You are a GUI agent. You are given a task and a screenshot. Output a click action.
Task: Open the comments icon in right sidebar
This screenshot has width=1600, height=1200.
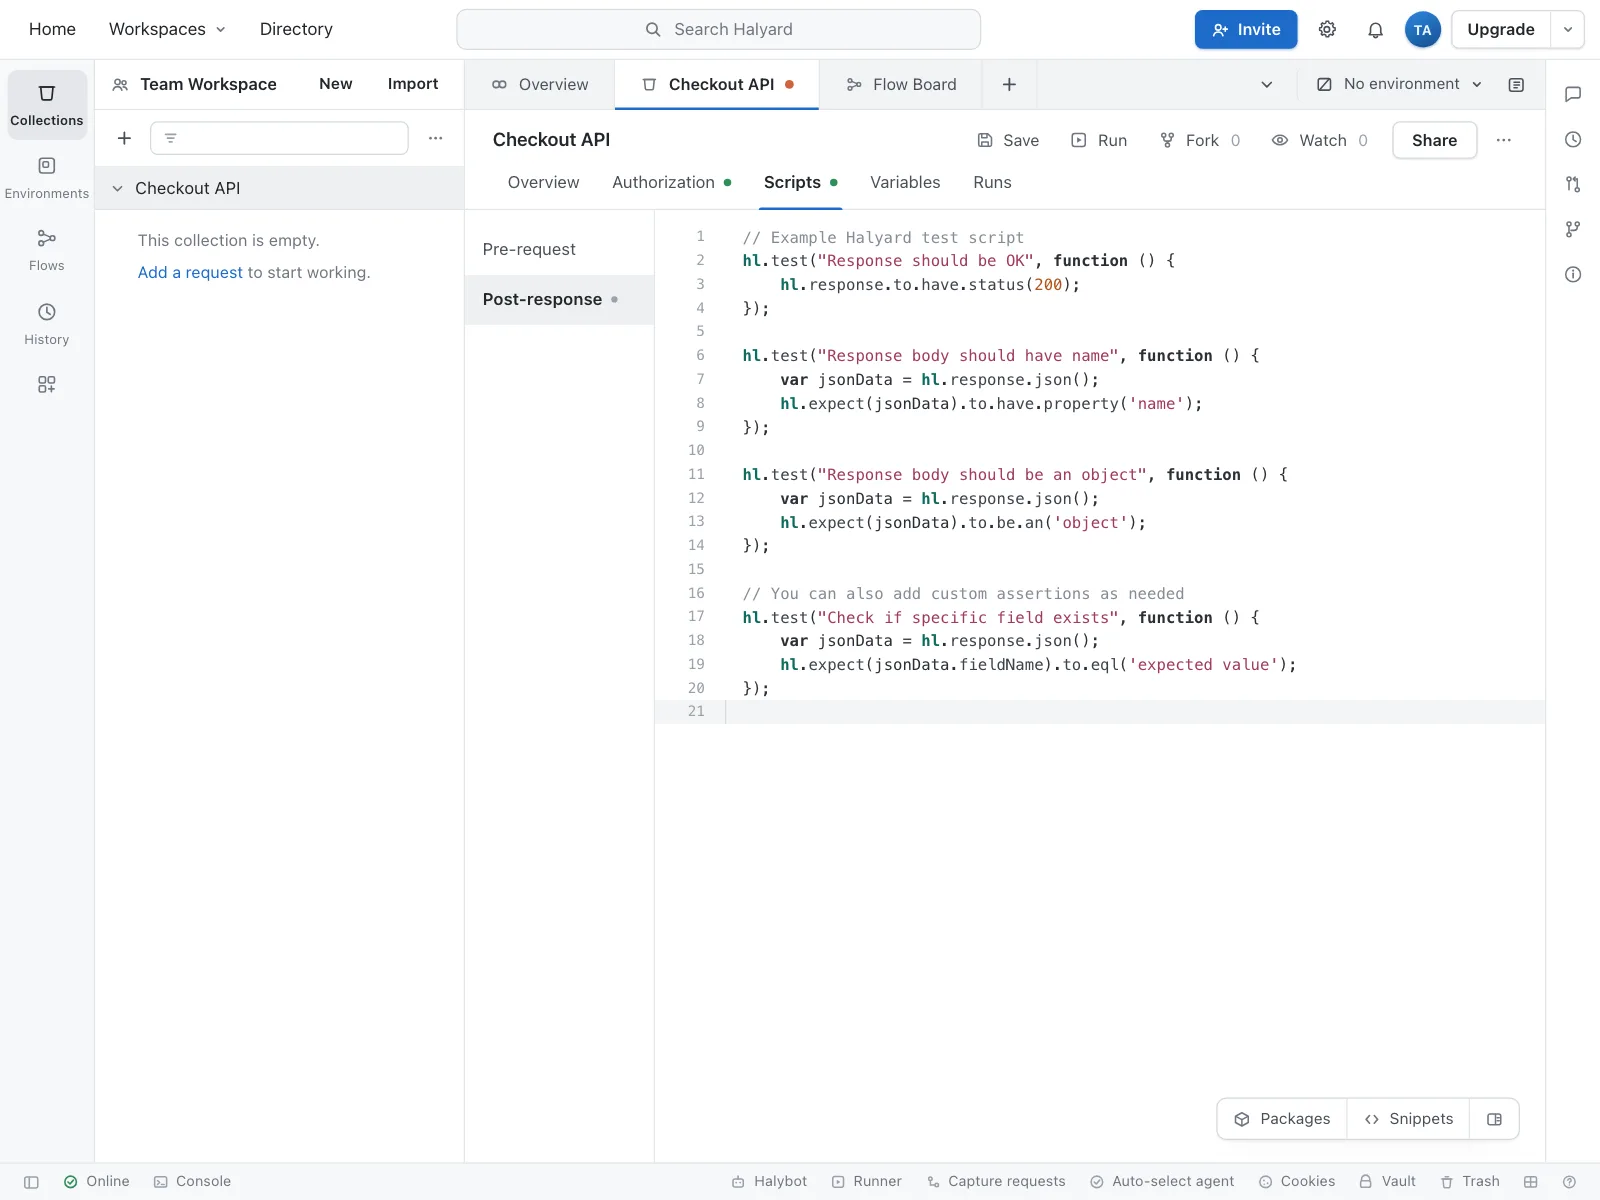pos(1573,94)
